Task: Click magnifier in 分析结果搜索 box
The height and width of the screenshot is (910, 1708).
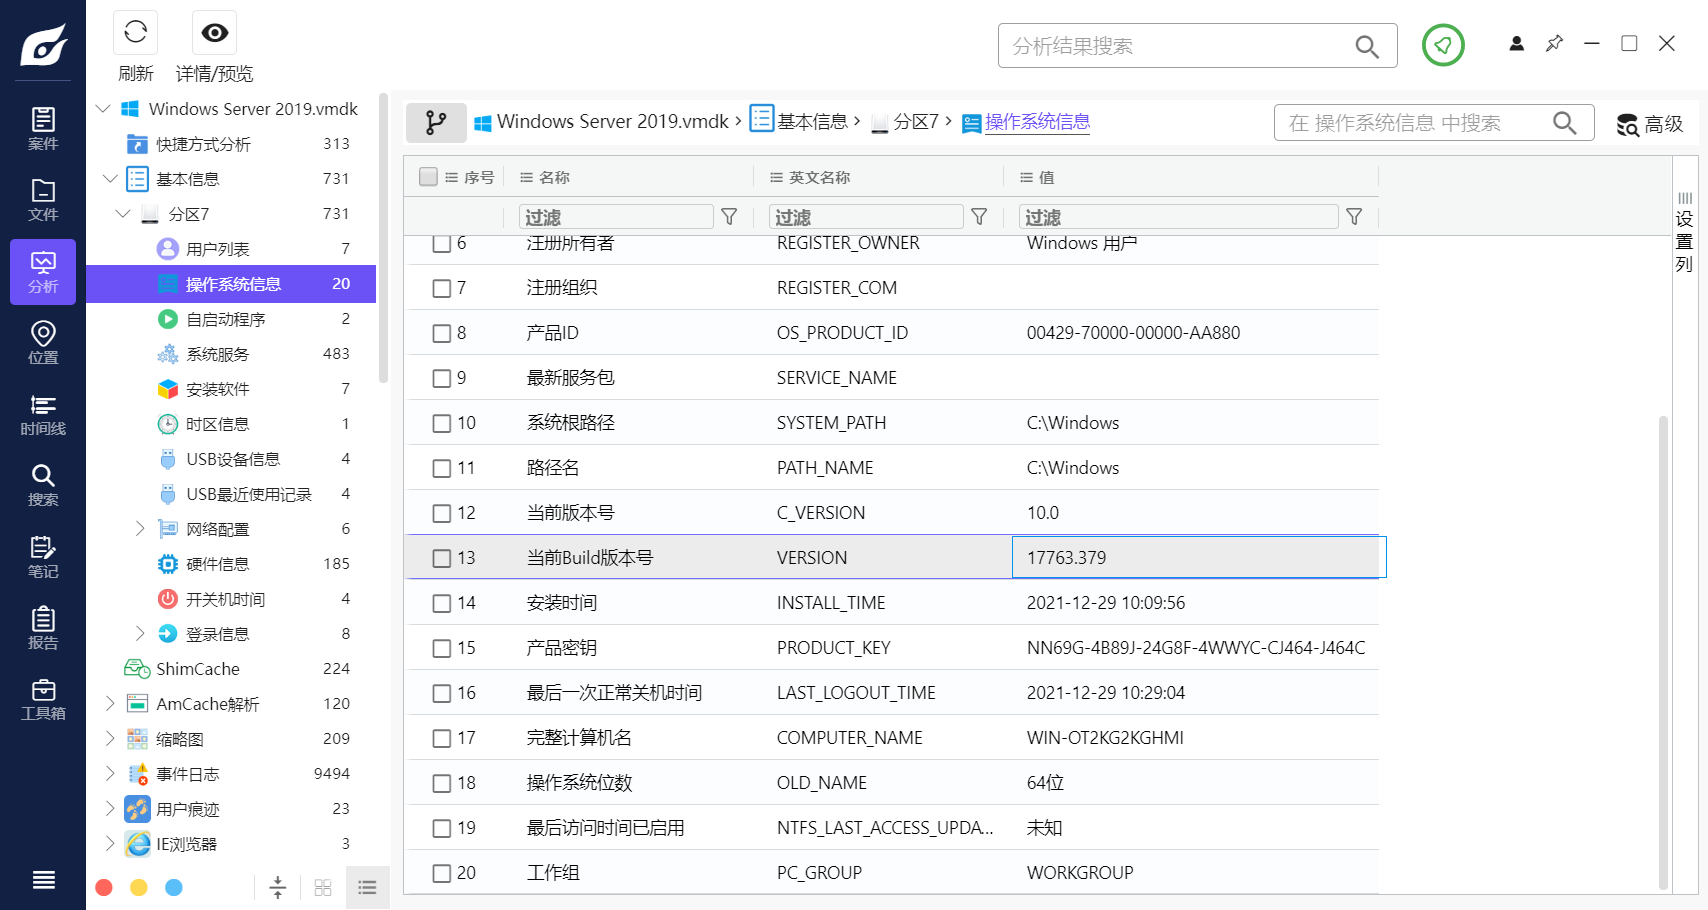Action: click(1367, 46)
